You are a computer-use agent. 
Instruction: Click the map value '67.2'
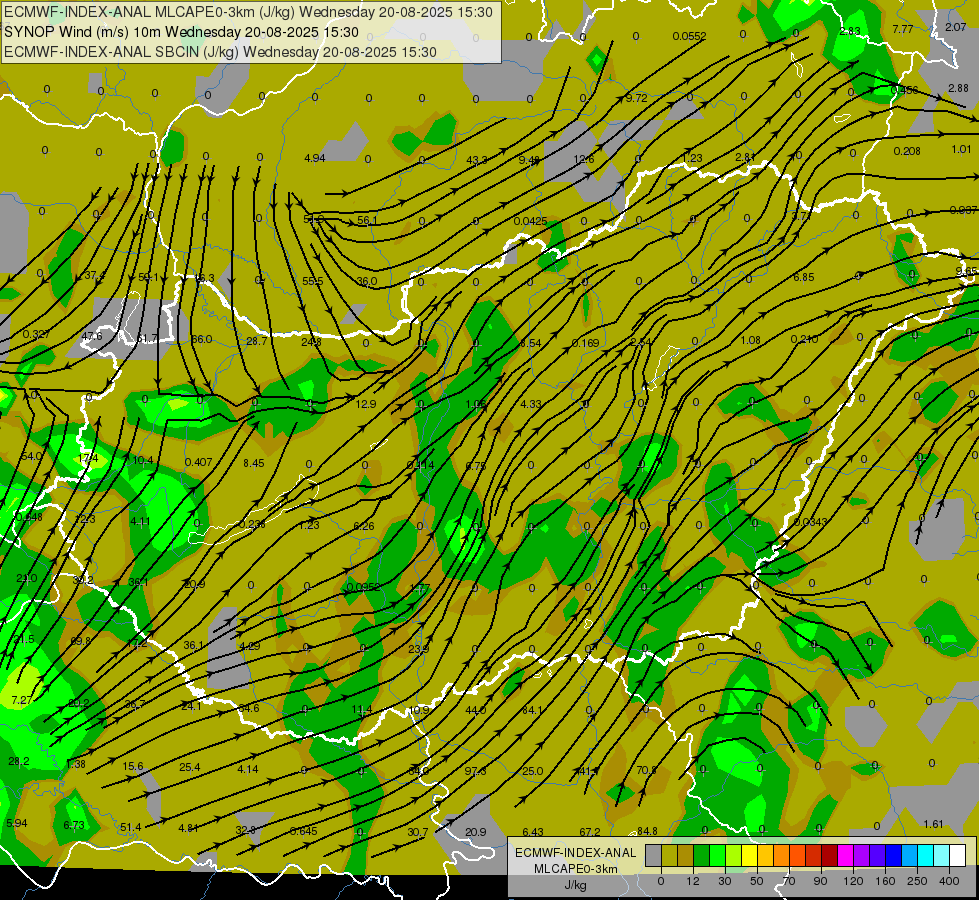(x=589, y=832)
